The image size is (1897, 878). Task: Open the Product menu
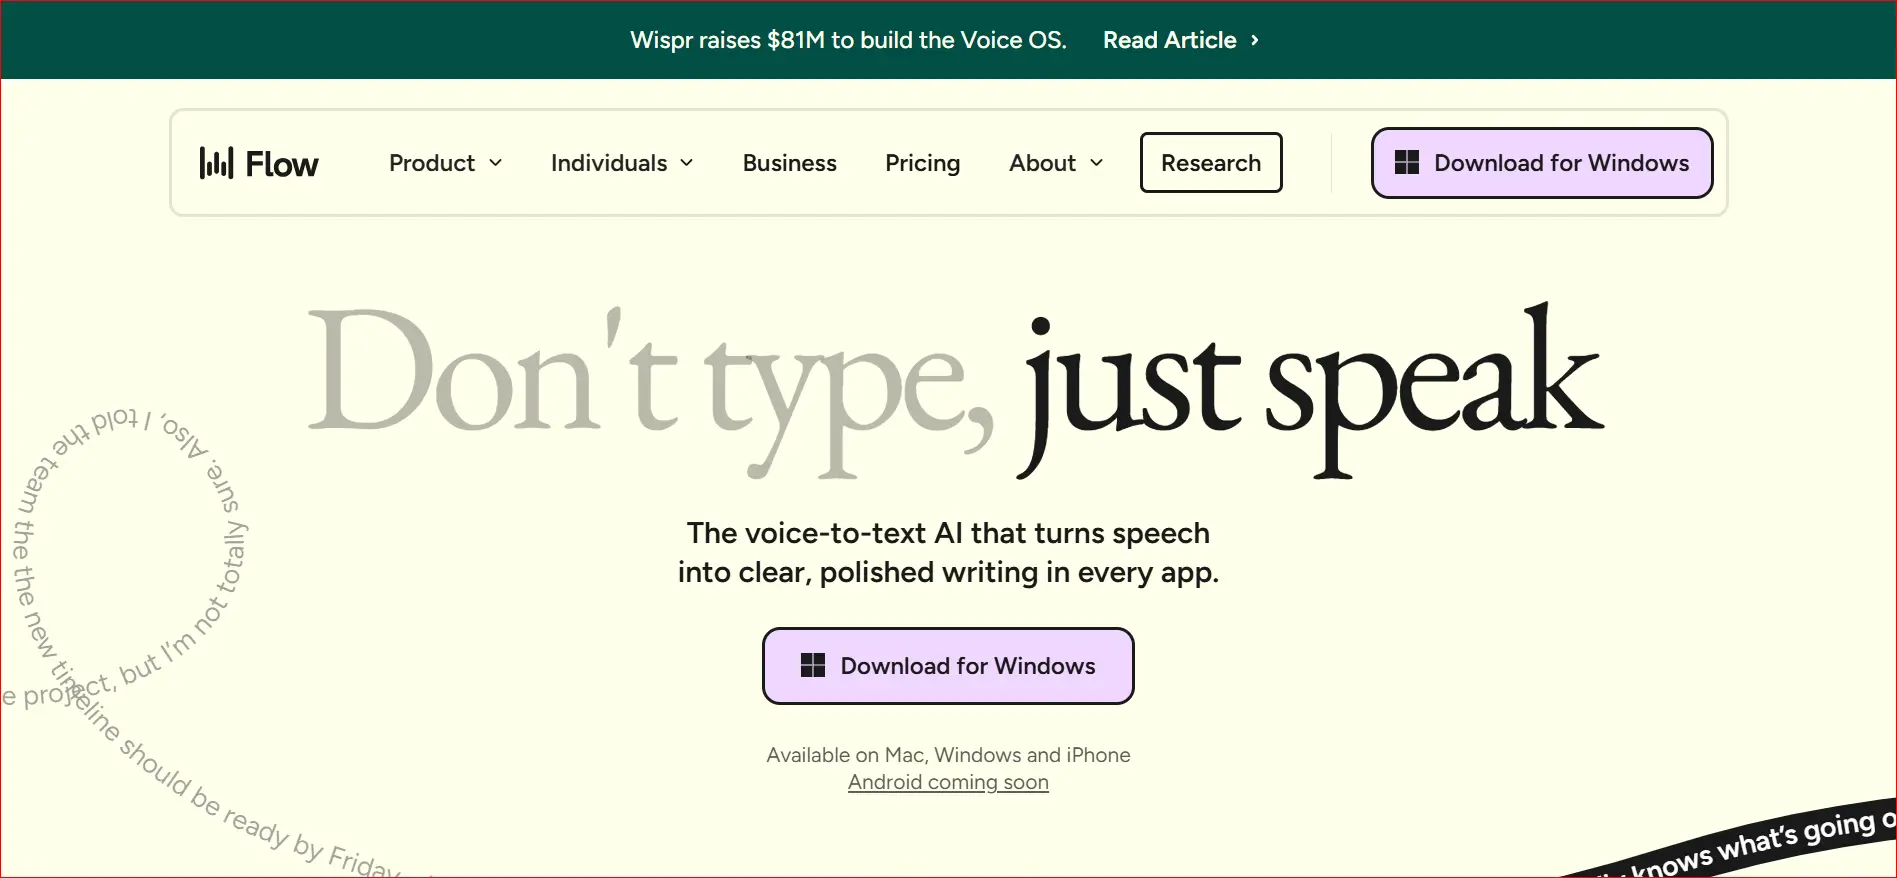(432, 163)
